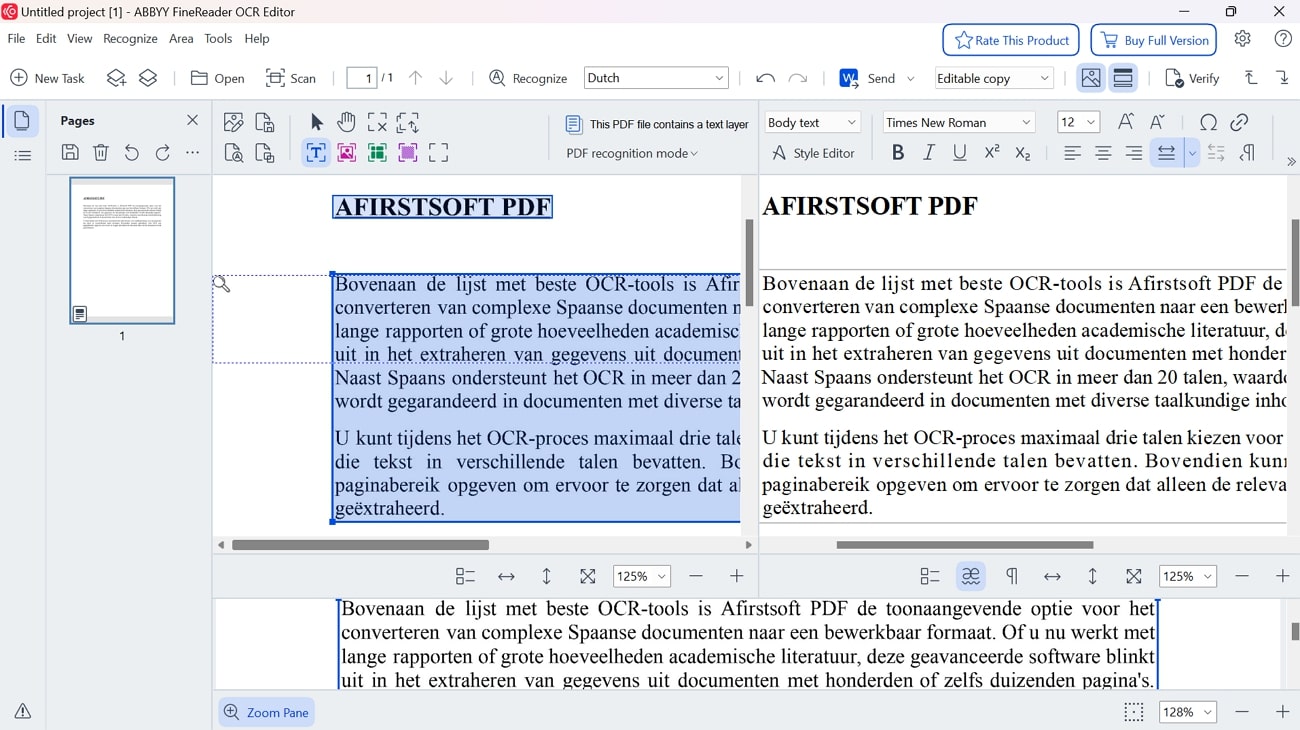This screenshot has width=1300, height=730.
Task: Open the image editor icon
Action: (x=234, y=122)
